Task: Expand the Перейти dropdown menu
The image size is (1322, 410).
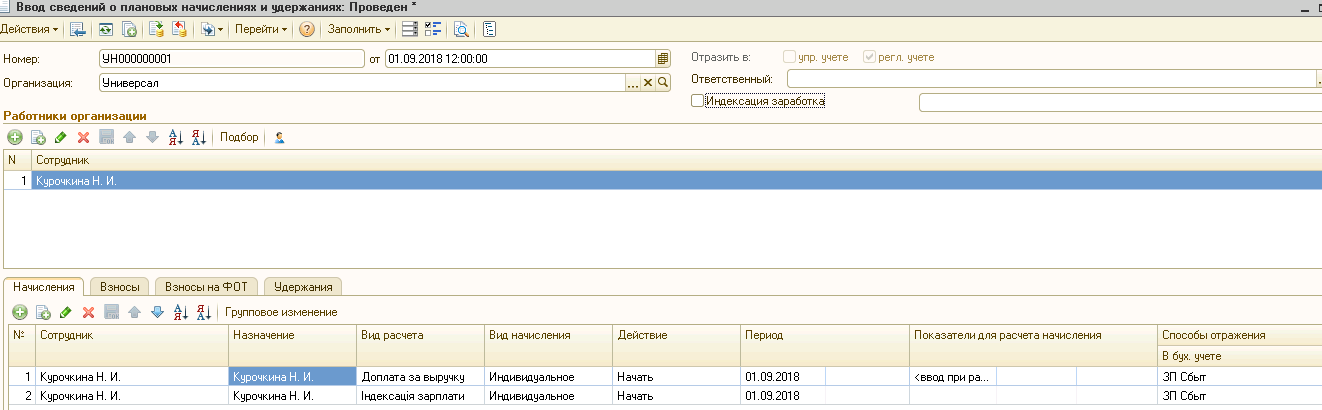Action: pos(260,29)
